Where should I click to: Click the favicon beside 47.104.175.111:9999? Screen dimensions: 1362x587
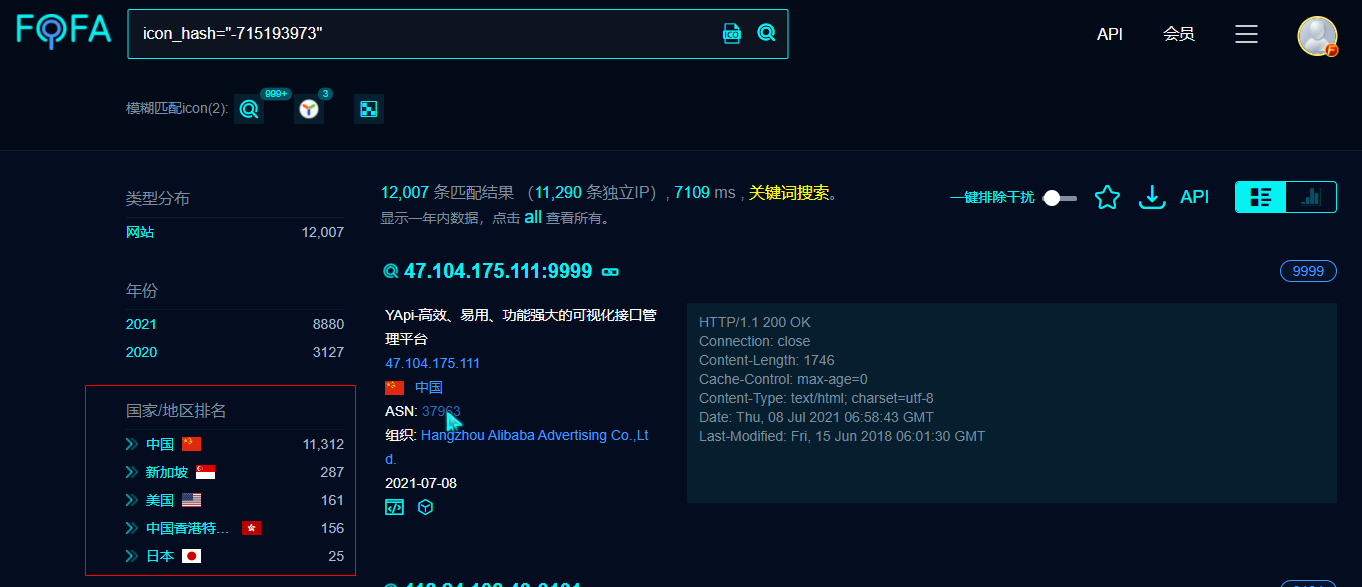click(391, 271)
